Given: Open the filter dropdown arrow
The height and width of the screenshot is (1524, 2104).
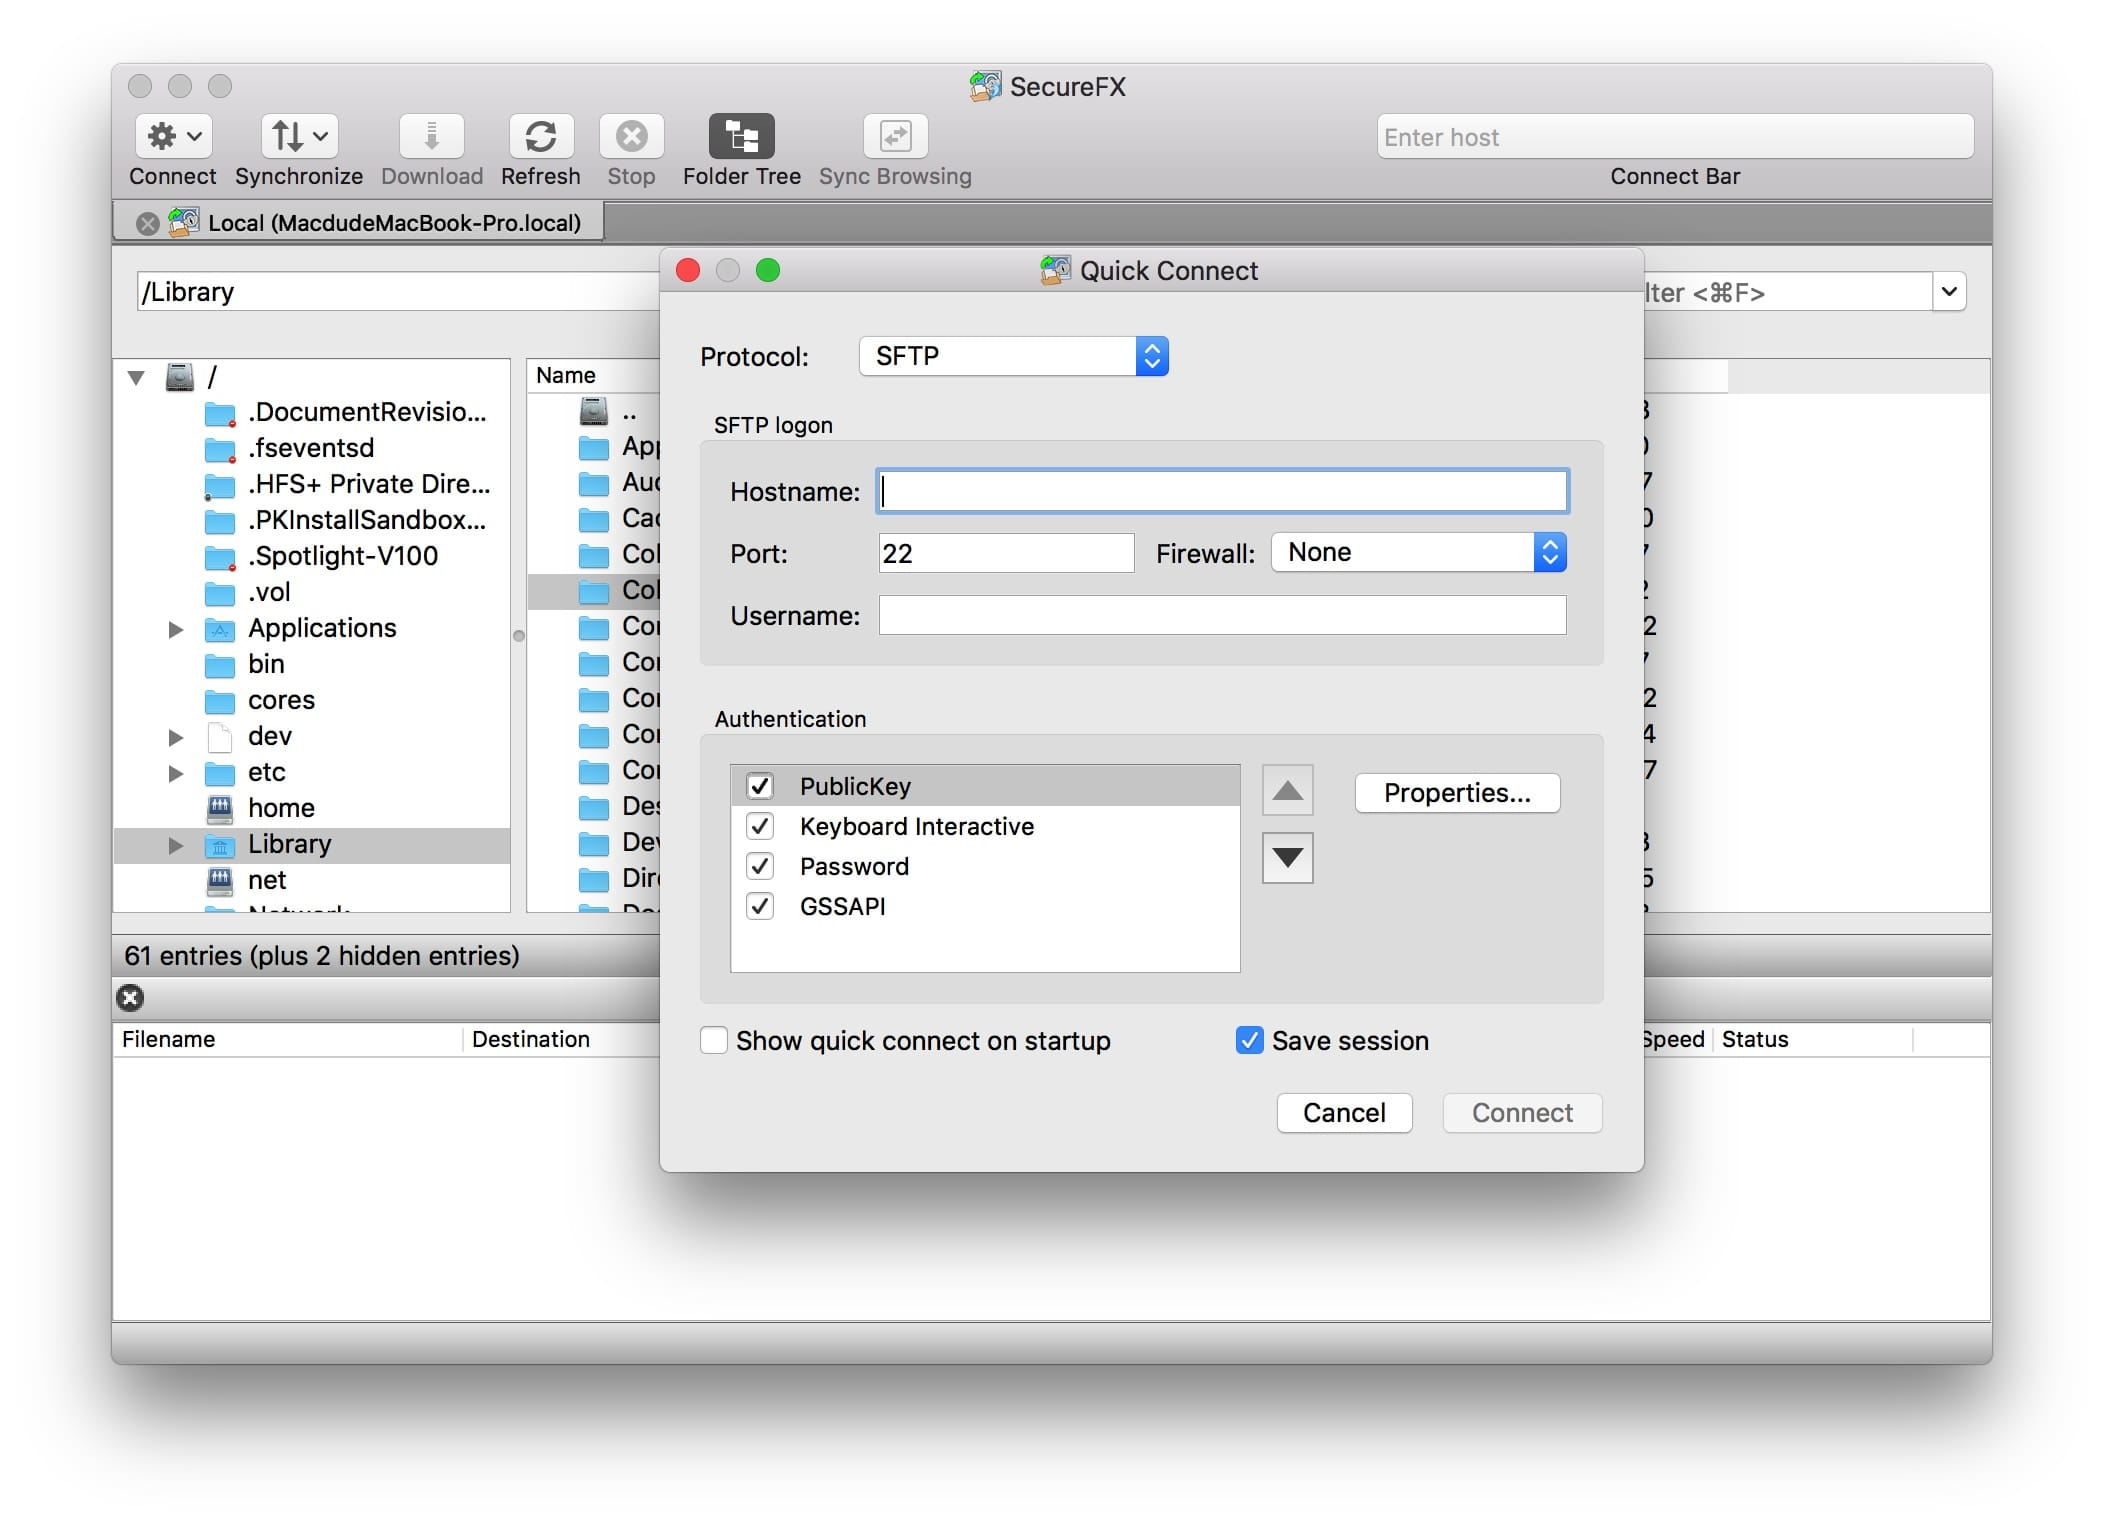Looking at the screenshot, I should pos(1948,292).
